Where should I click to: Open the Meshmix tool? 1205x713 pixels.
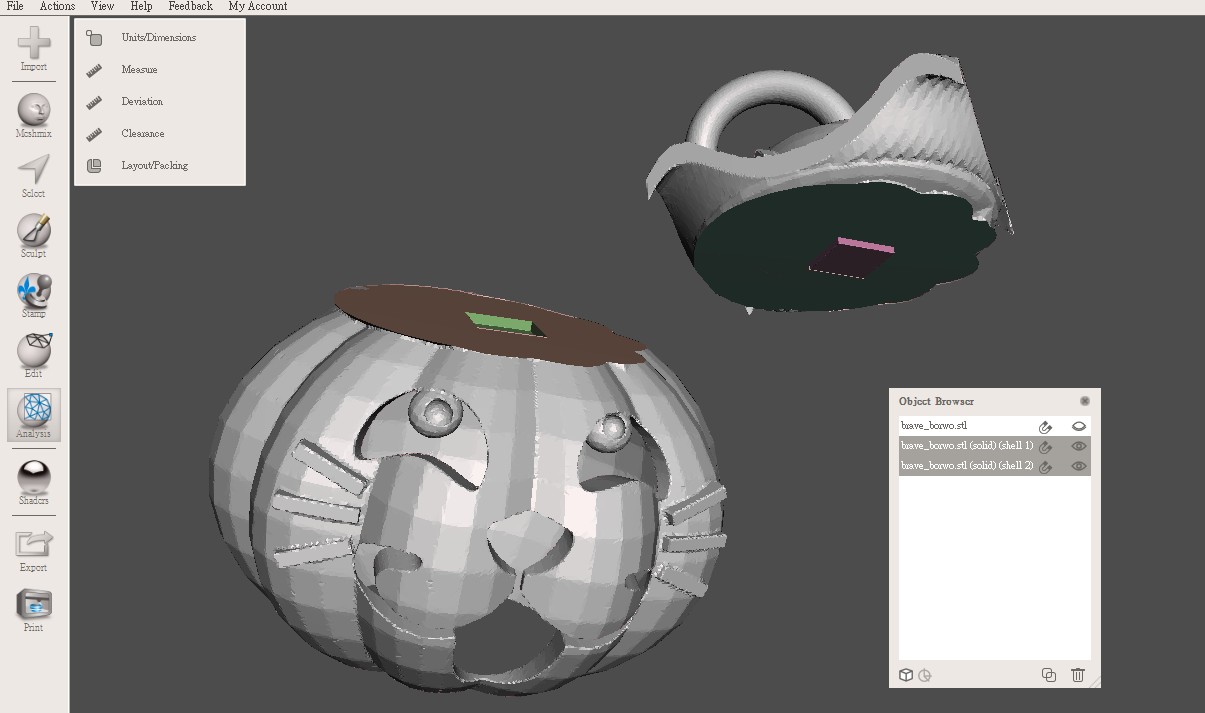coord(34,114)
